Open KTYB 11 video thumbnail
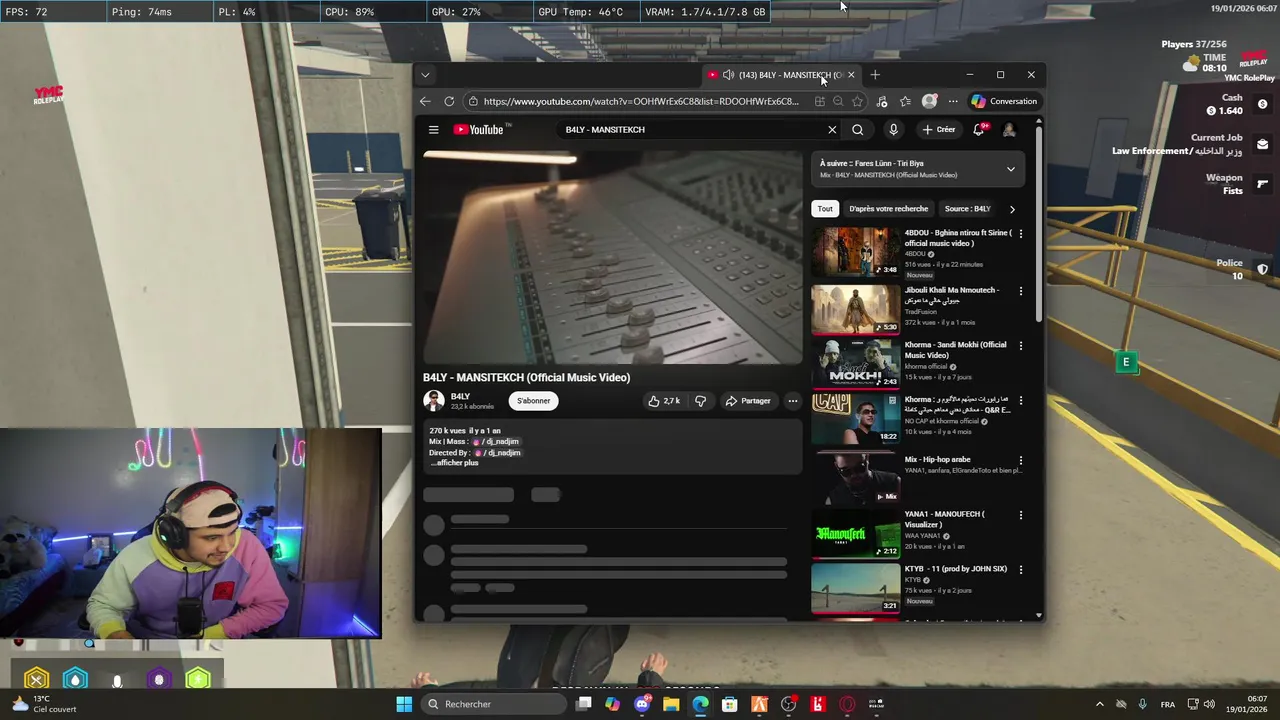The height and width of the screenshot is (720, 1280). pos(855,587)
